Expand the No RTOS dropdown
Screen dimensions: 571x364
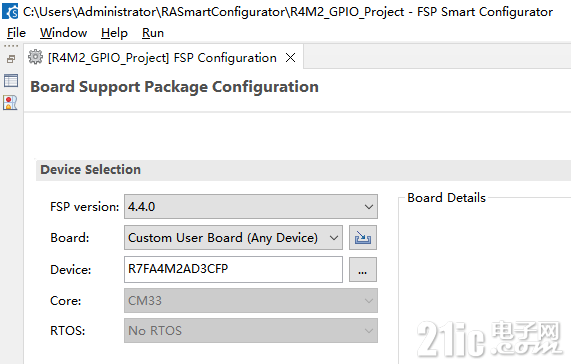[251, 331]
